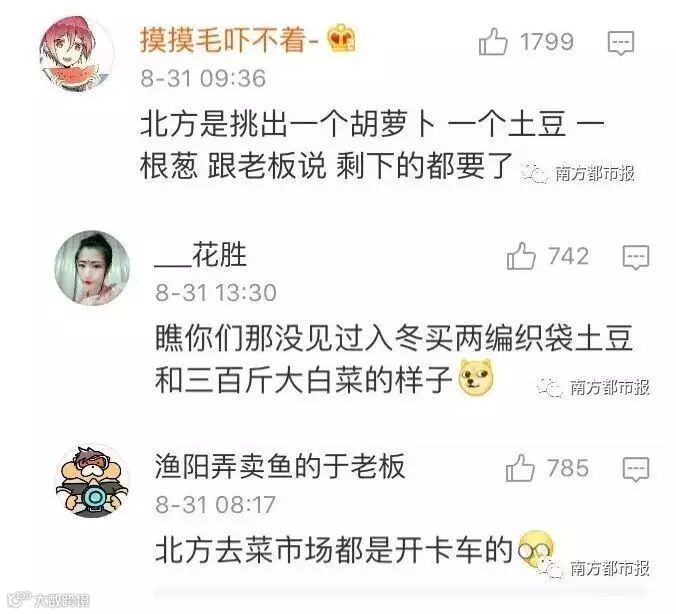The width and height of the screenshot is (676, 614).
Task: Open reply icon on 摸摸毛吓不着's comment
Action: point(621,43)
